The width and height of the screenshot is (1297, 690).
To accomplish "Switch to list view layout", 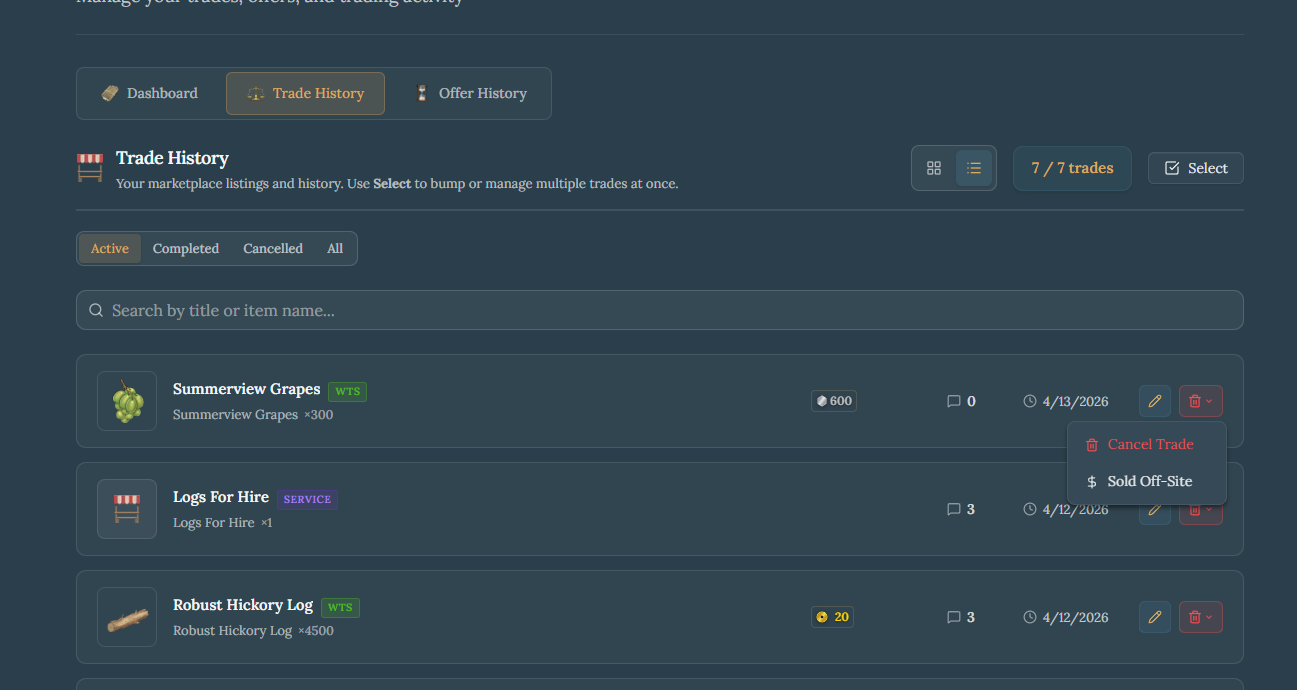I will 974,168.
